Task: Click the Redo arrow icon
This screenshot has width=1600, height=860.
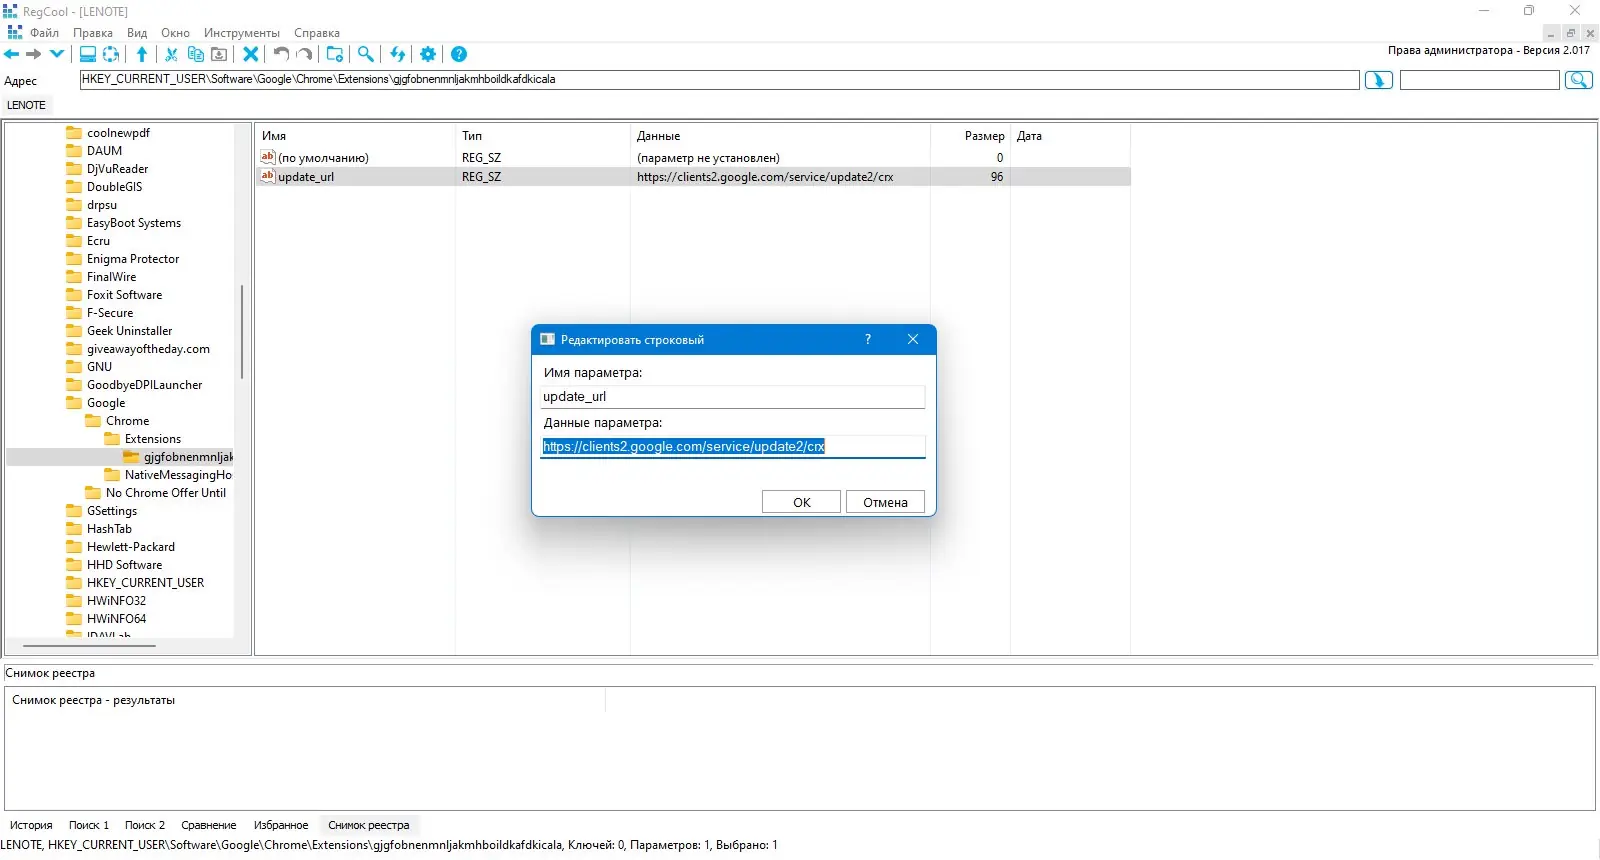Action: click(305, 54)
